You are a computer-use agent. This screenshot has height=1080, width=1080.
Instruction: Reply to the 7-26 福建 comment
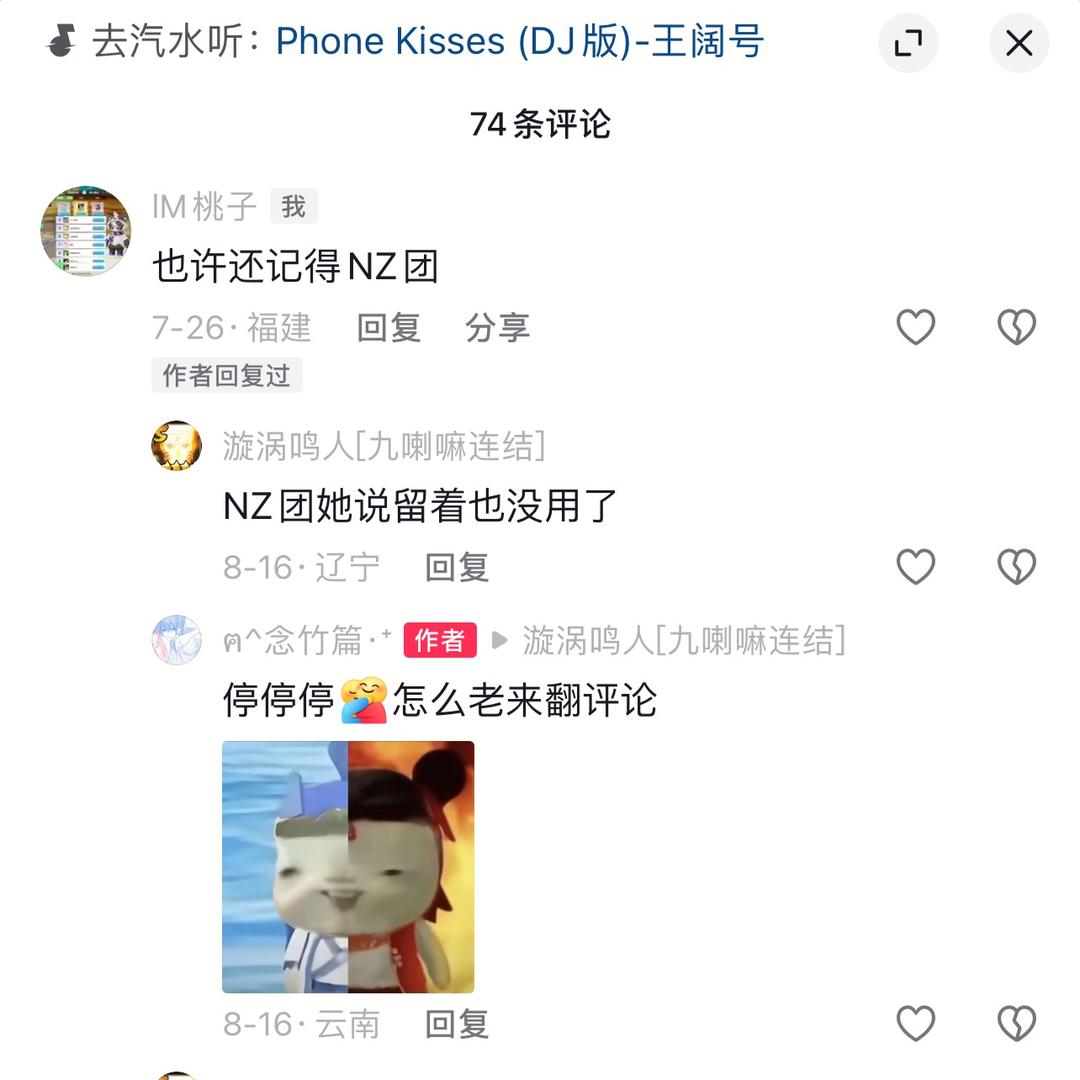coord(388,327)
